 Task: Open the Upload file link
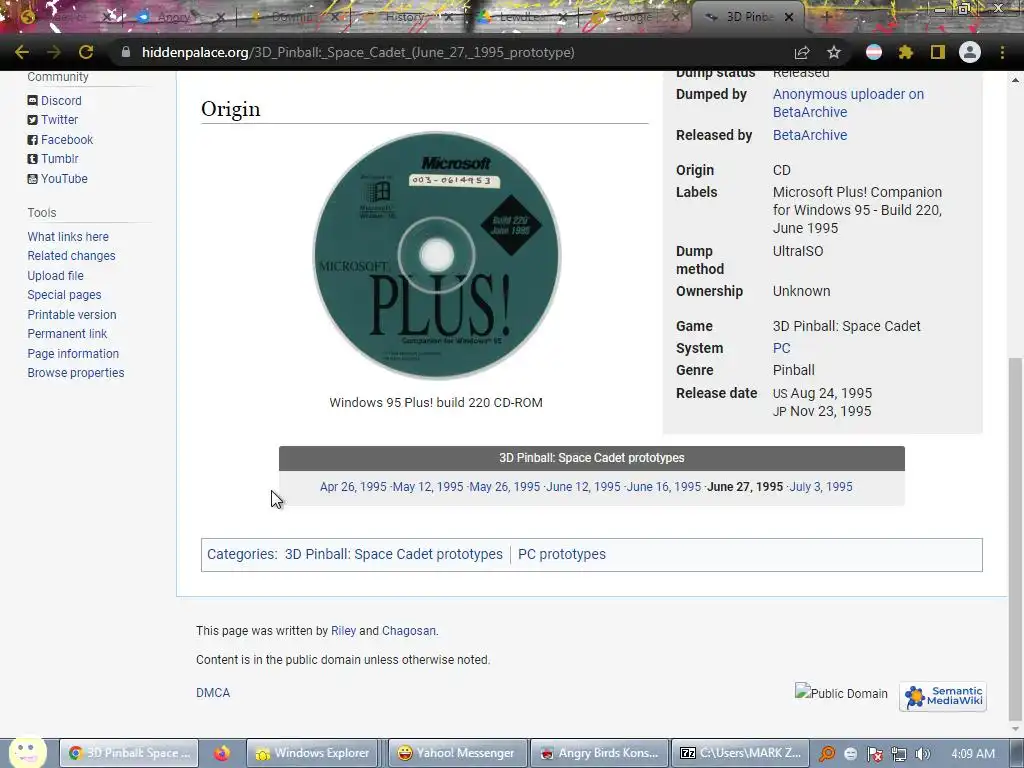coord(56,276)
